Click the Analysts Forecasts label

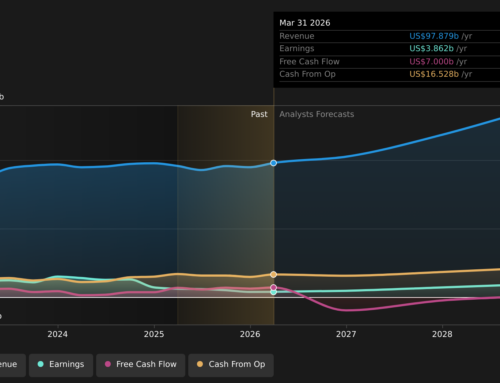tap(317, 114)
